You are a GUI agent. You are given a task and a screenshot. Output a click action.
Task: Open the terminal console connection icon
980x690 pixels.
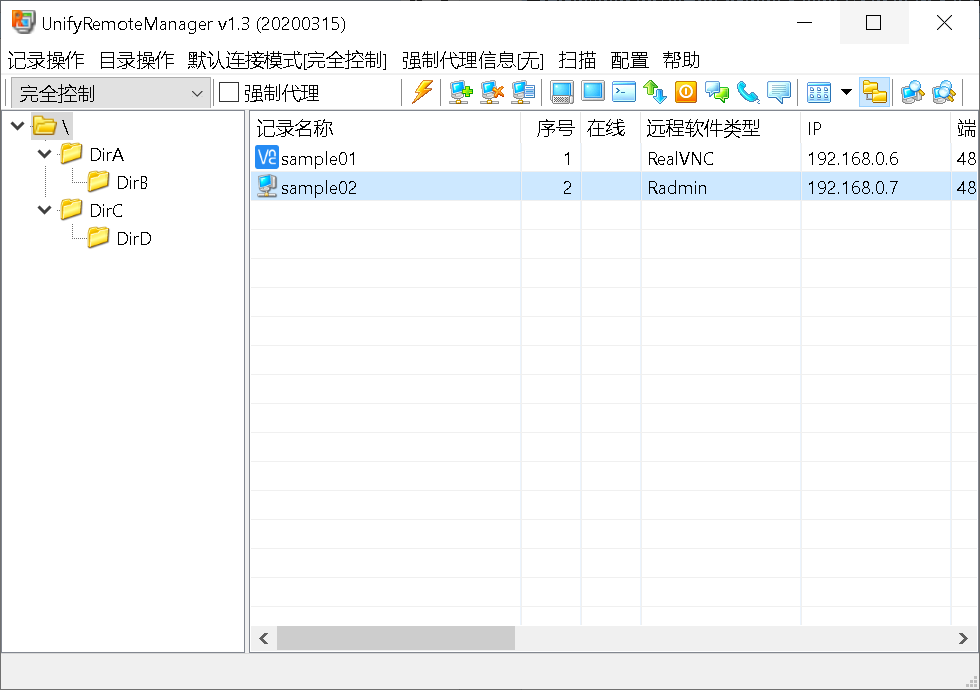click(x=624, y=93)
